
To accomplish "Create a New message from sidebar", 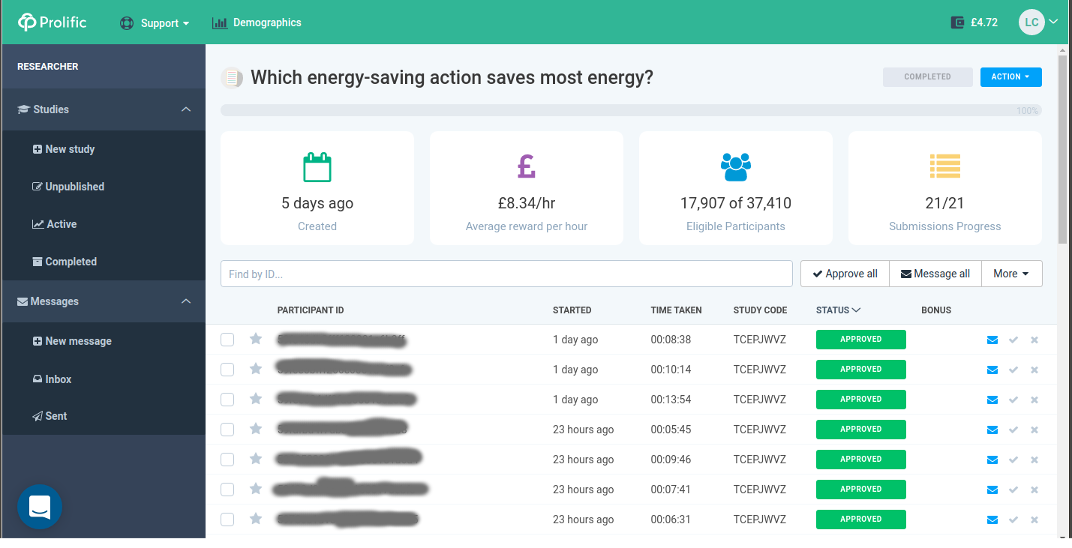I will click(72, 341).
